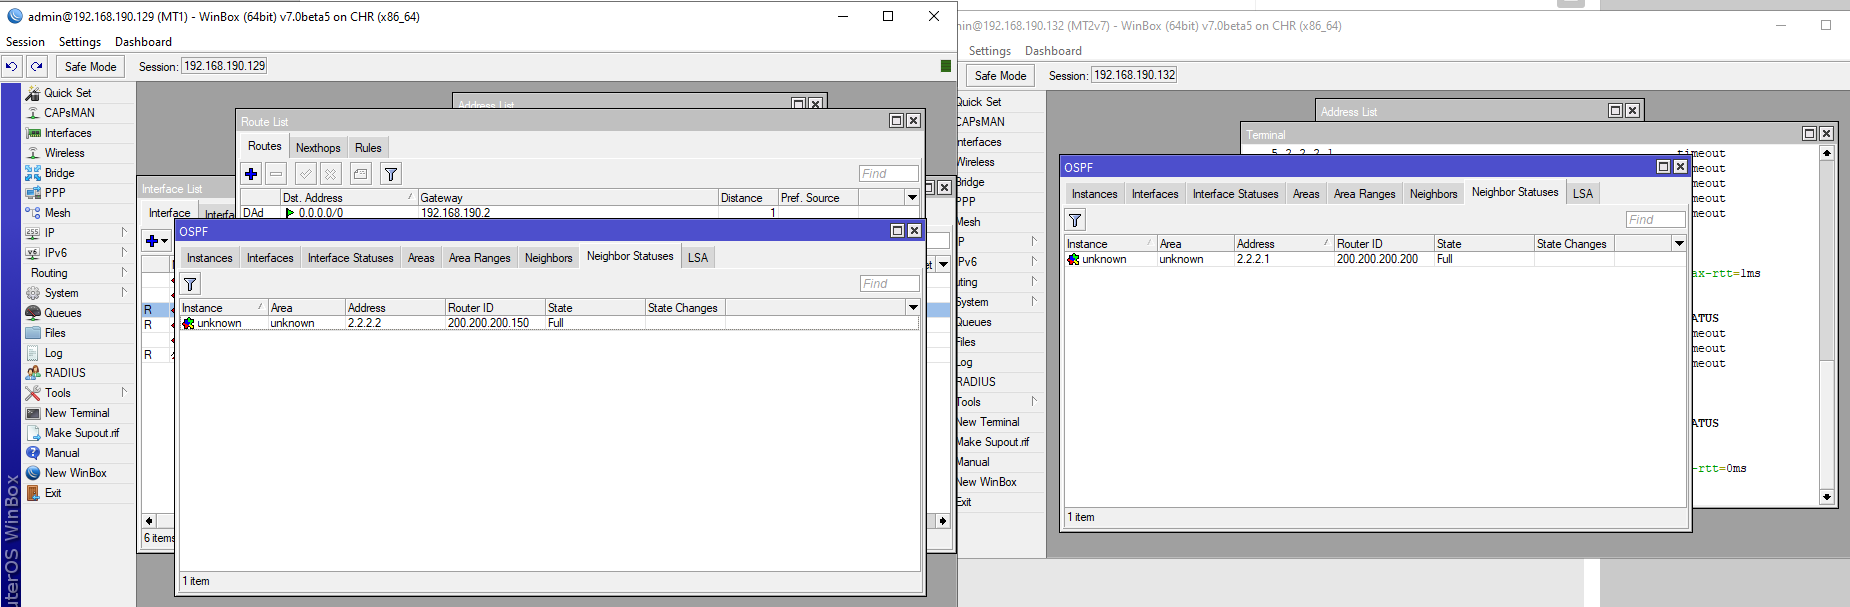This screenshot has width=1850, height=607.
Task: Open Quick Set in MT1 sidebar
Action: click(67, 93)
